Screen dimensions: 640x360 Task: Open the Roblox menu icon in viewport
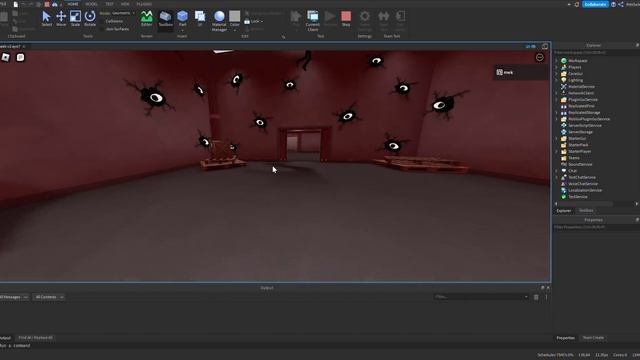point(6,57)
